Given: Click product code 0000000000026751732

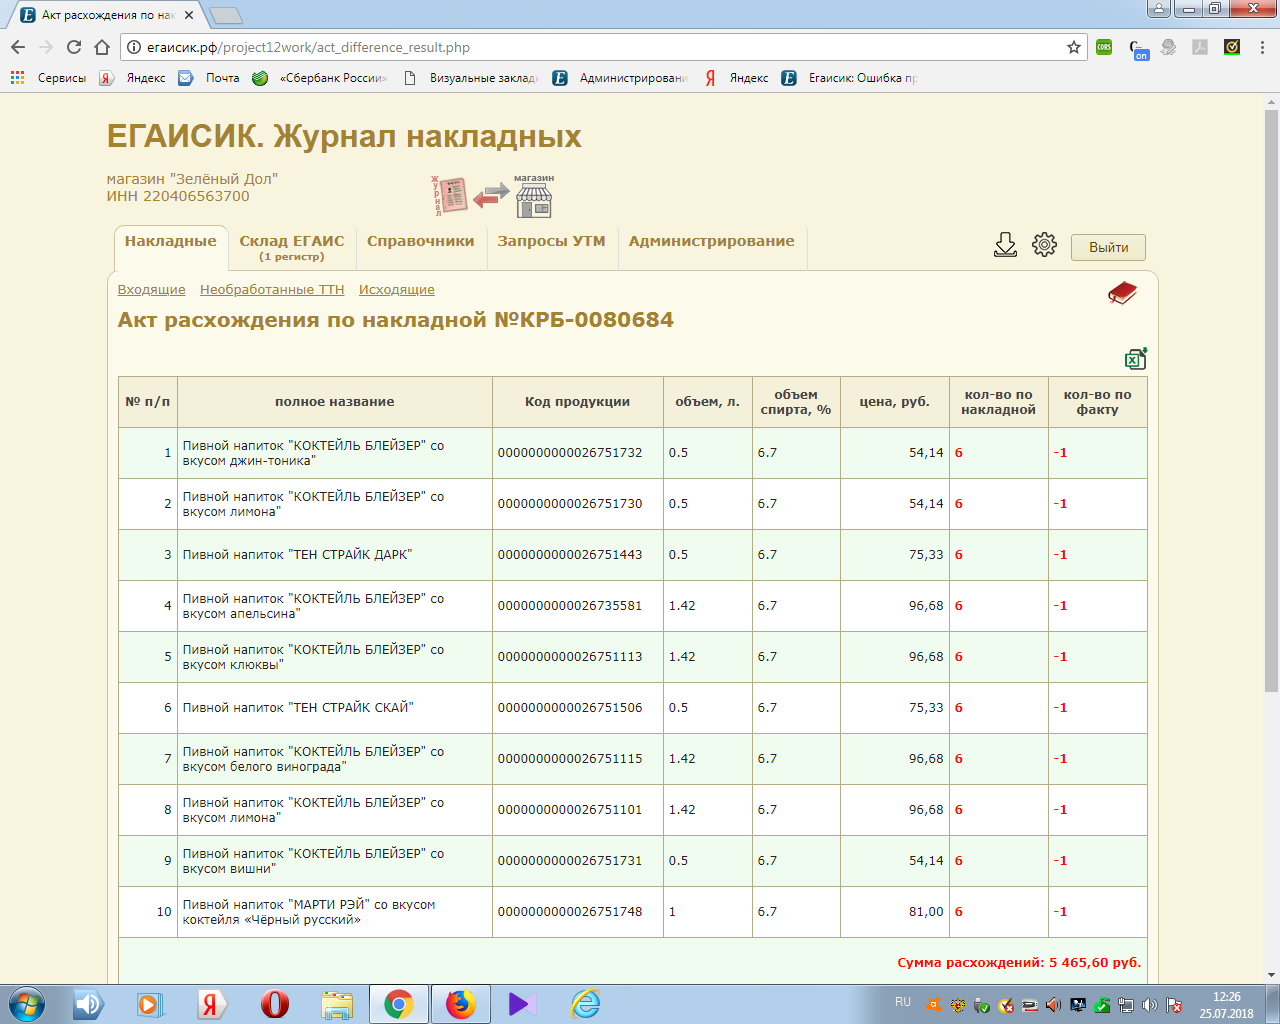Looking at the screenshot, I should (570, 453).
